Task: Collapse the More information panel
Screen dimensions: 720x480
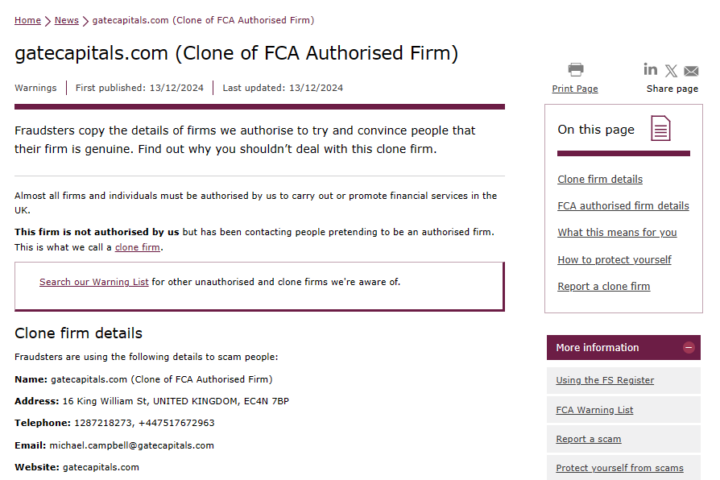Action: [x=688, y=348]
